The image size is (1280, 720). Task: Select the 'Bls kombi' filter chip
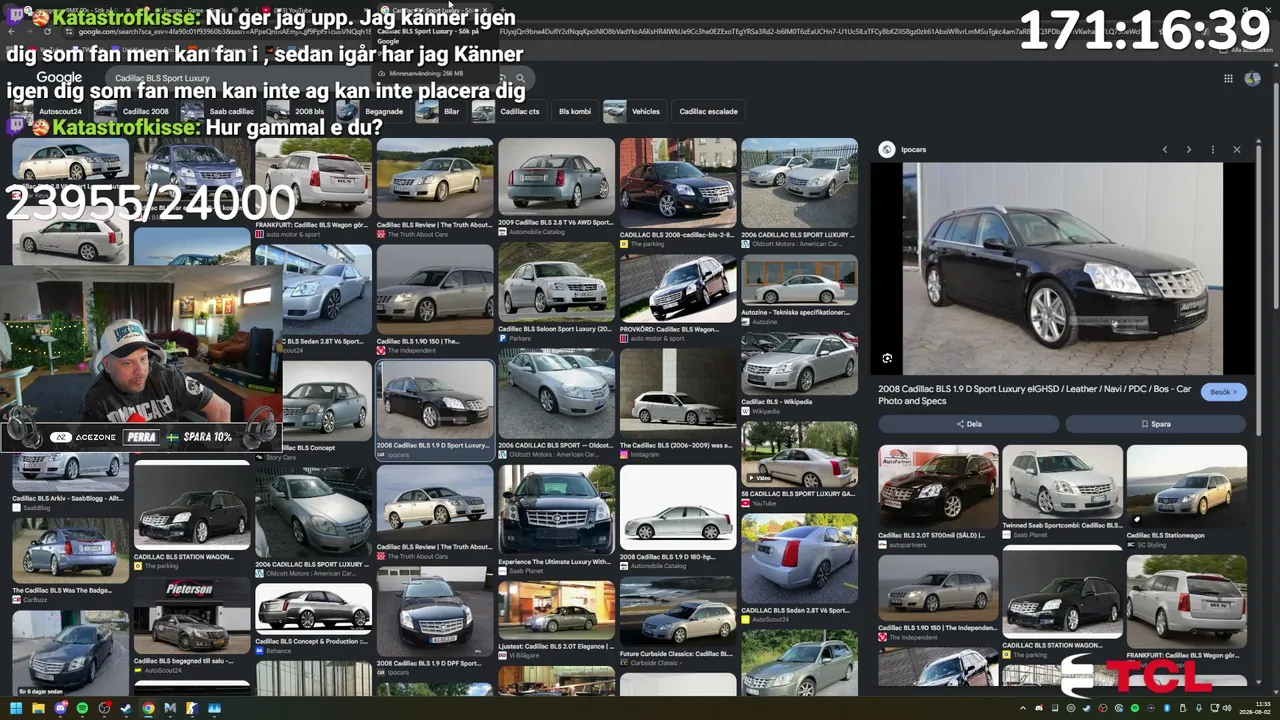(x=574, y=111)
